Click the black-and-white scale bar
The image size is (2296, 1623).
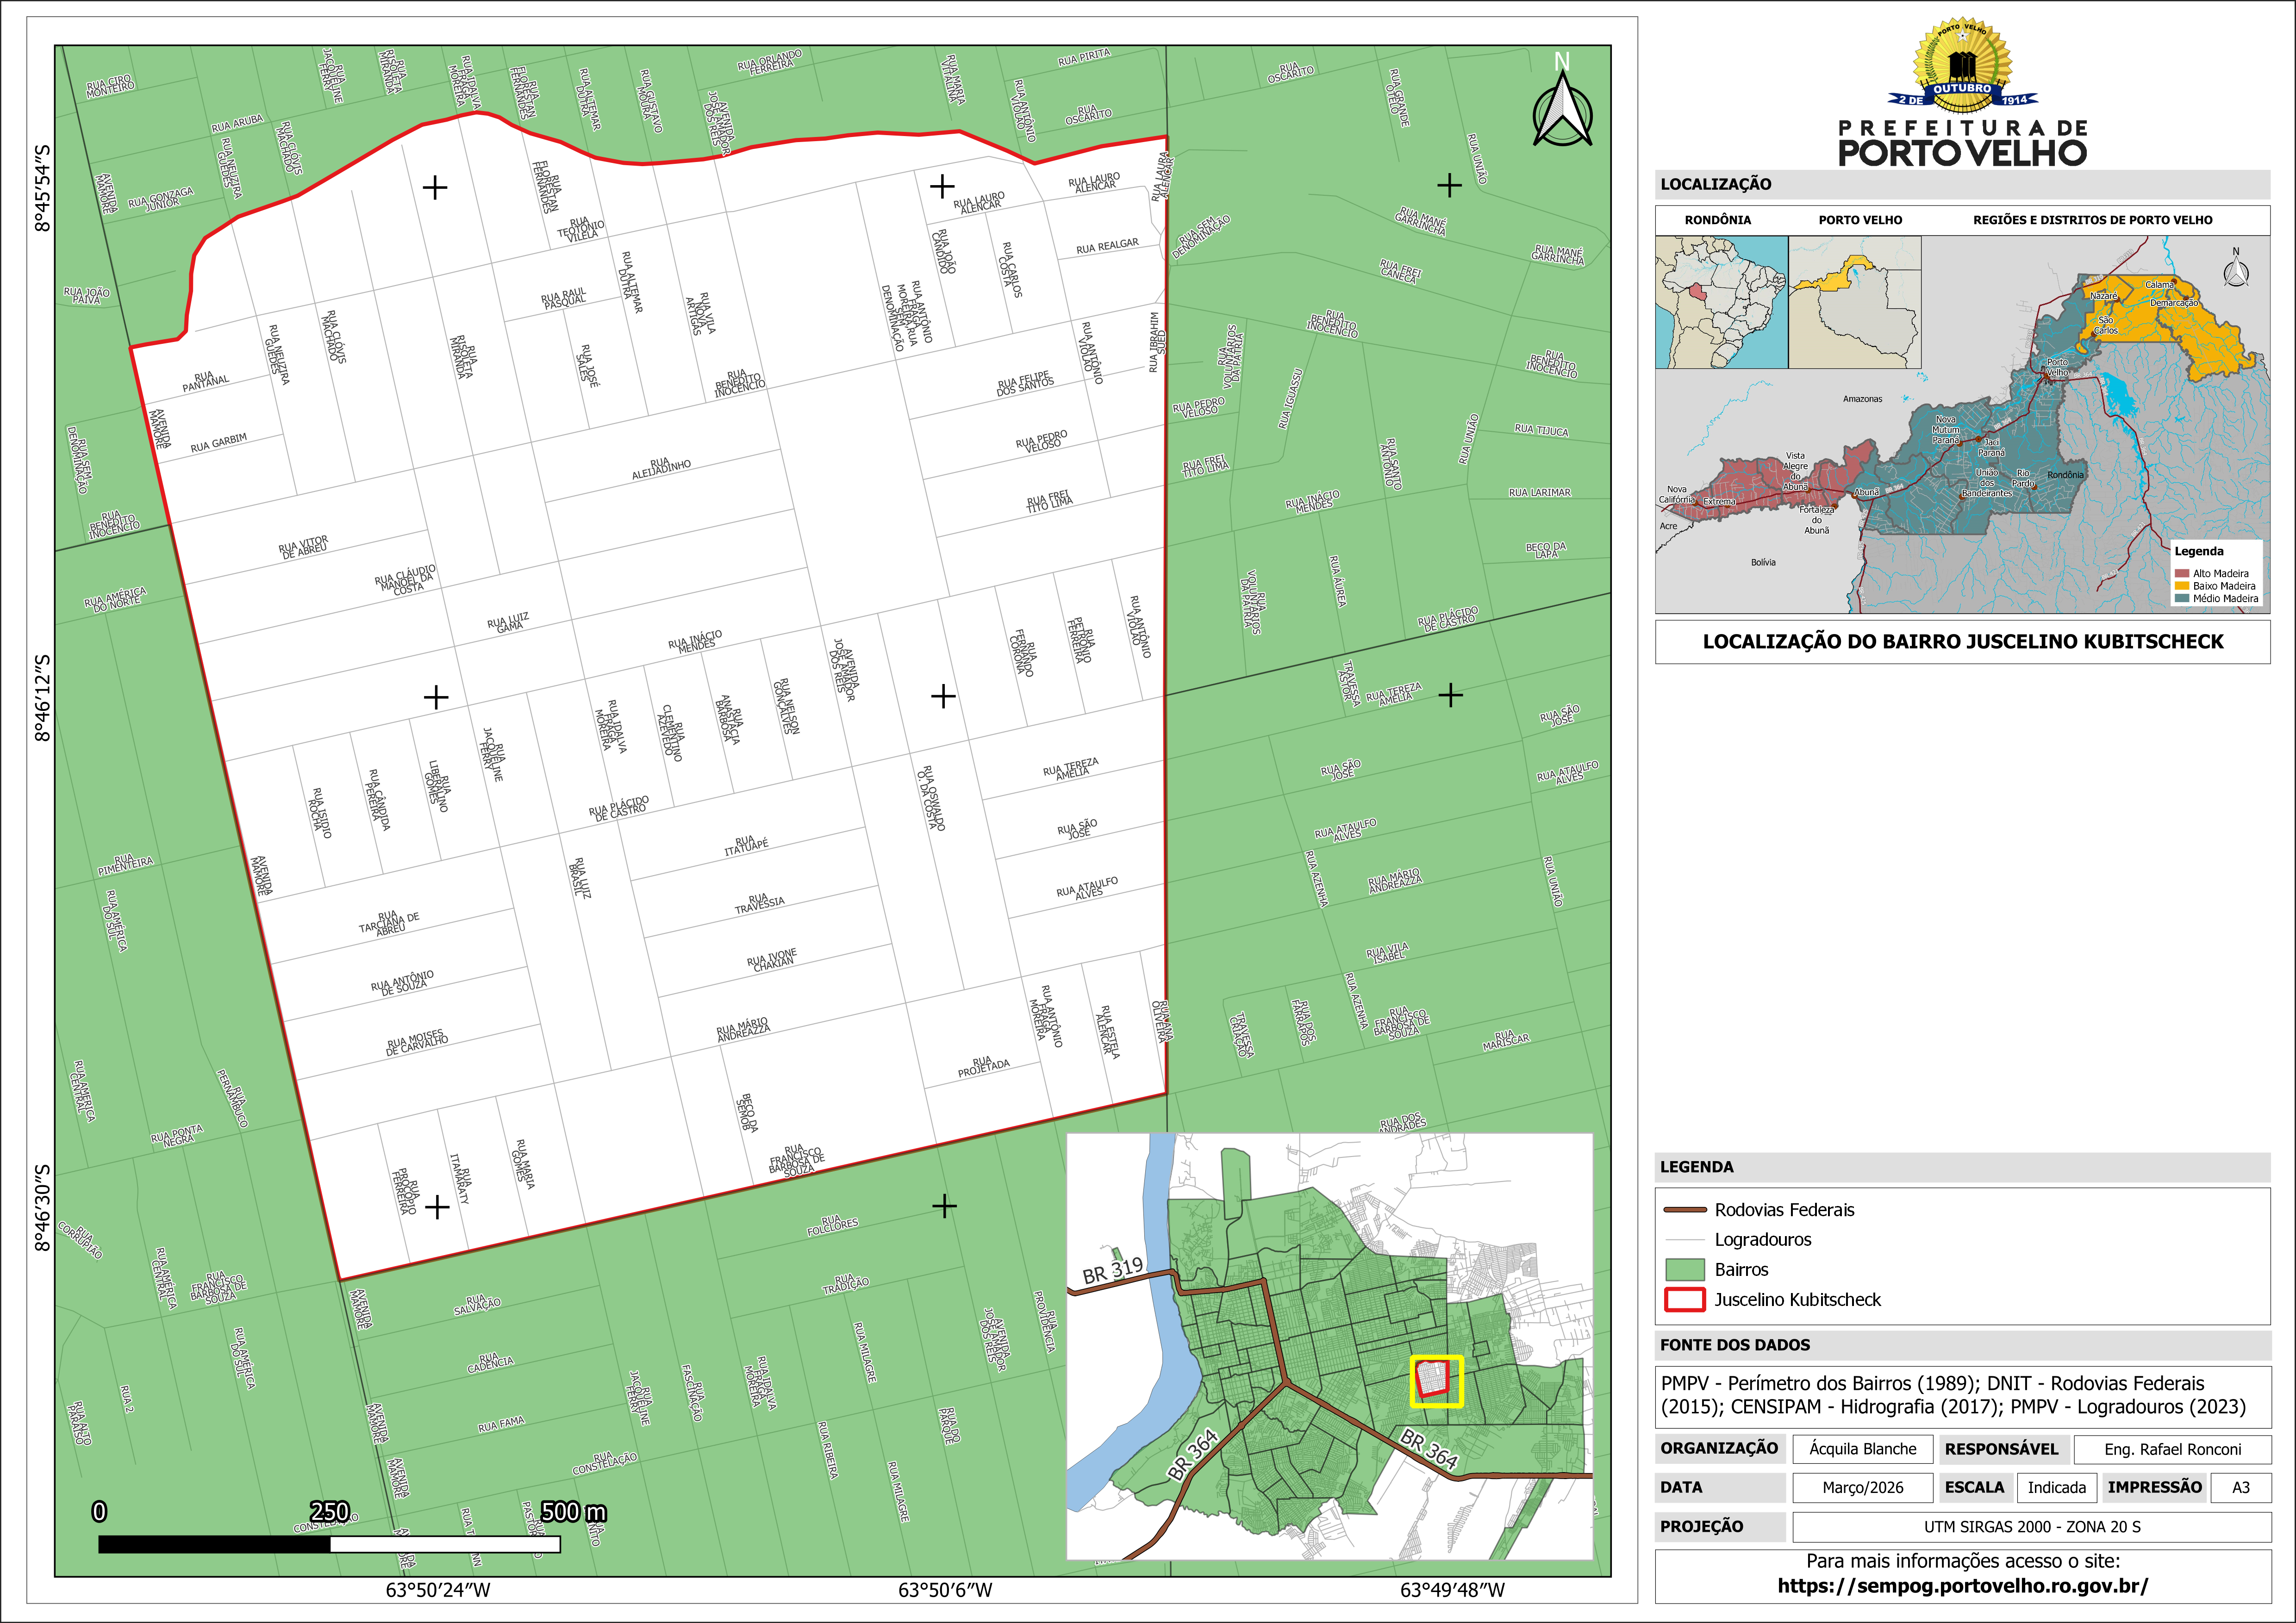pos(329,1544)
